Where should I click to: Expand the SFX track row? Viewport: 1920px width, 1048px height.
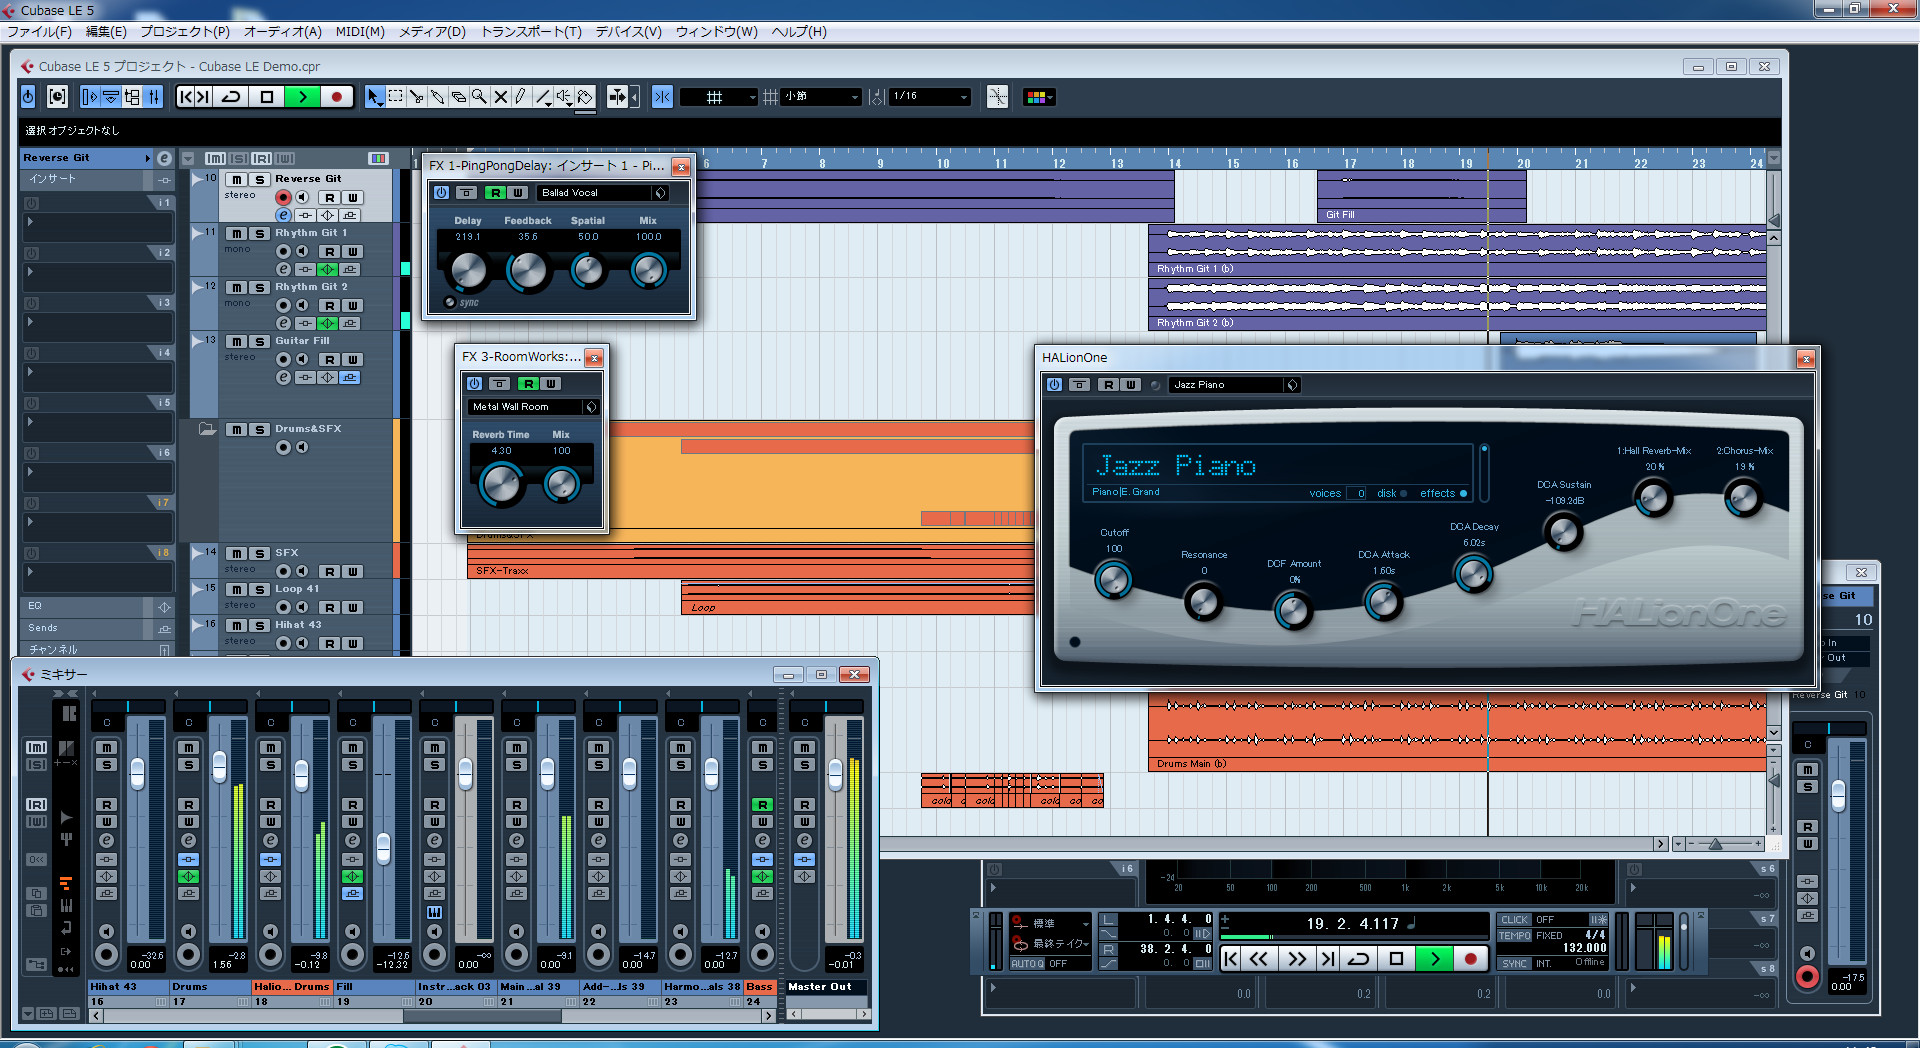(x=197, y=554)
